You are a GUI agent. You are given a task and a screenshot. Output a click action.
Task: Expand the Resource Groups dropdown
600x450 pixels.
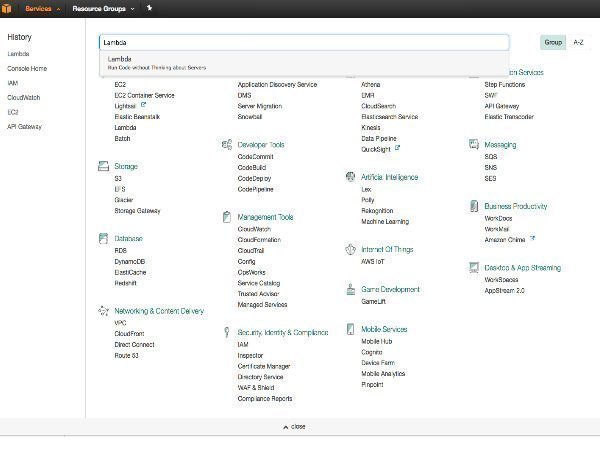102,7
